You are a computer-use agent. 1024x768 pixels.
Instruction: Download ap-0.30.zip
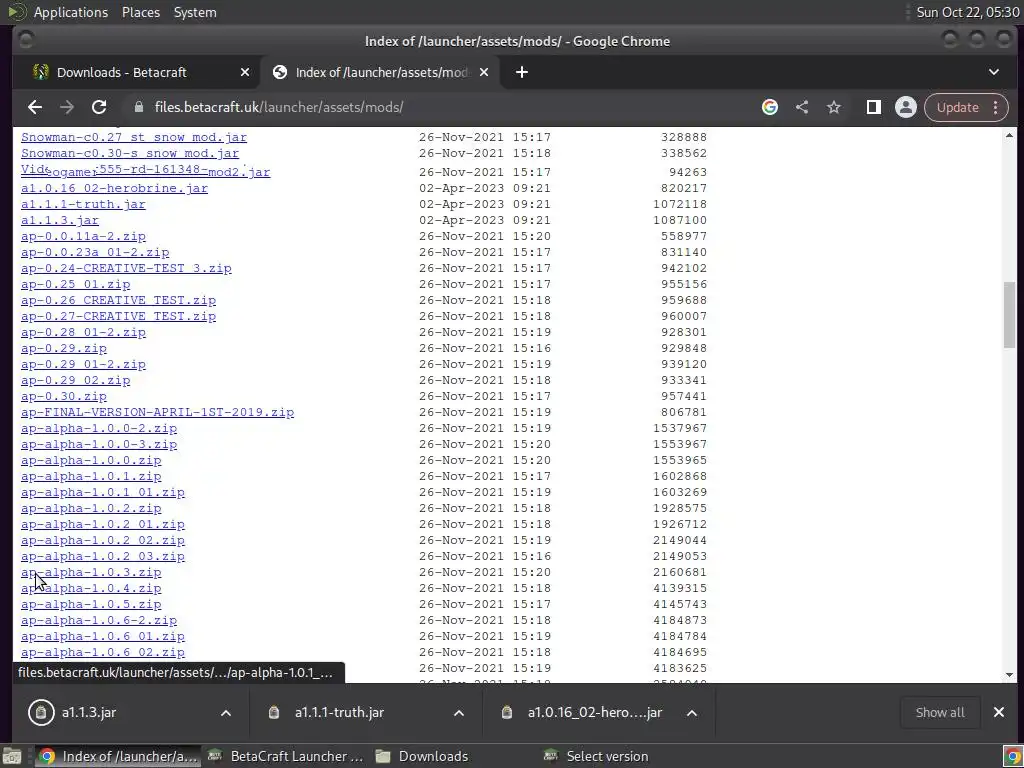pos(63,396)
